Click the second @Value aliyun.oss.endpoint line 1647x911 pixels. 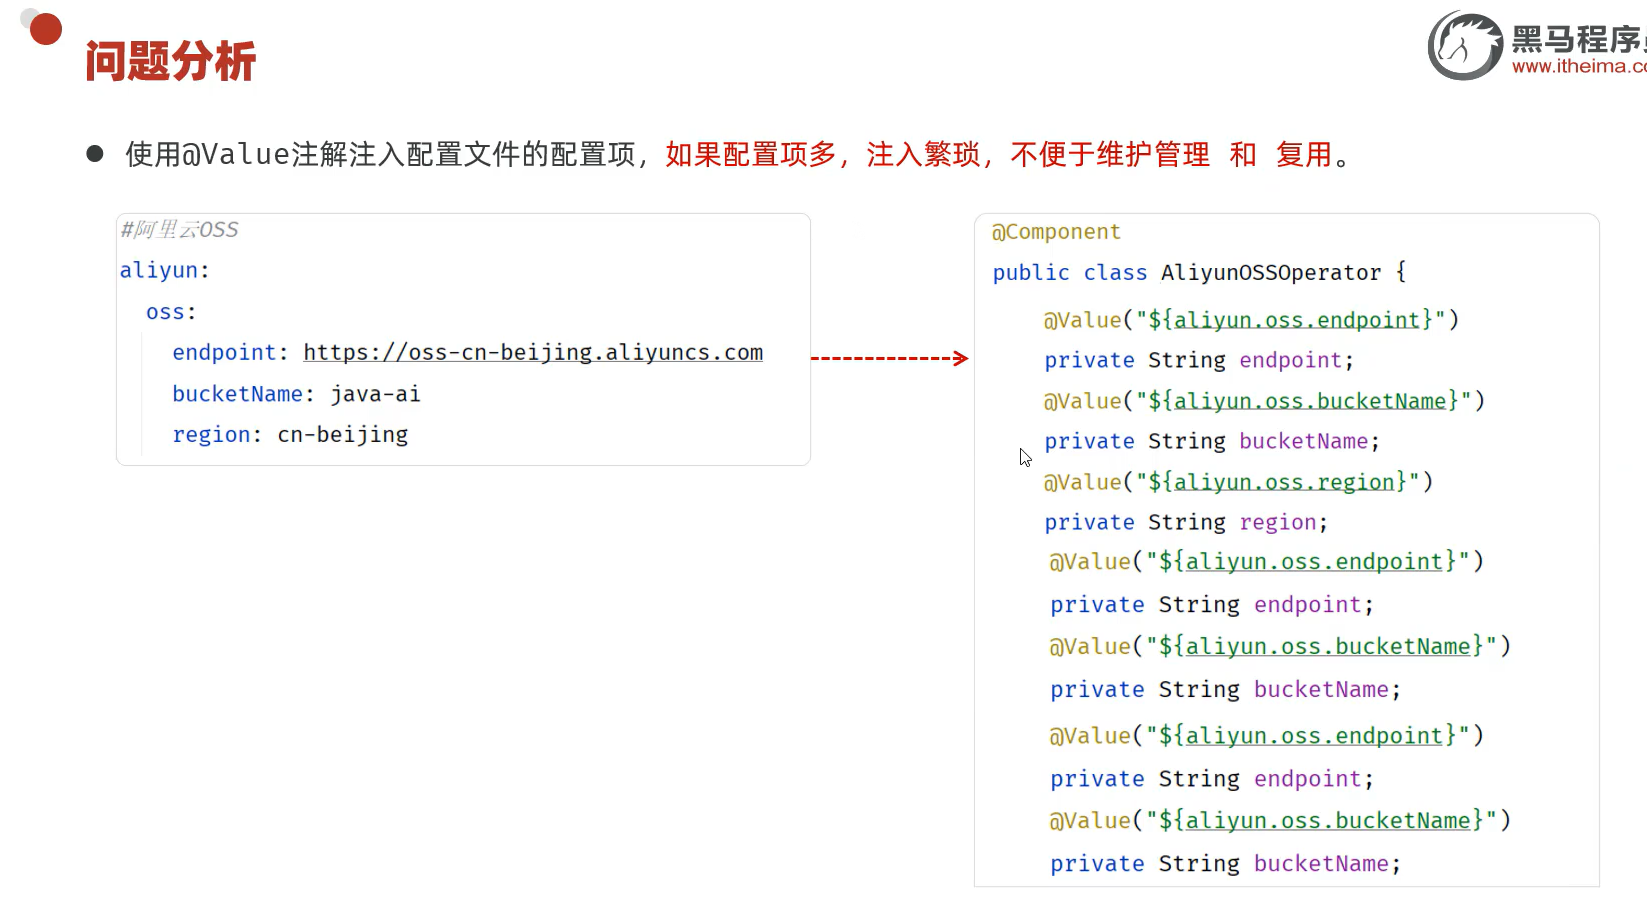coord(1267,562)
